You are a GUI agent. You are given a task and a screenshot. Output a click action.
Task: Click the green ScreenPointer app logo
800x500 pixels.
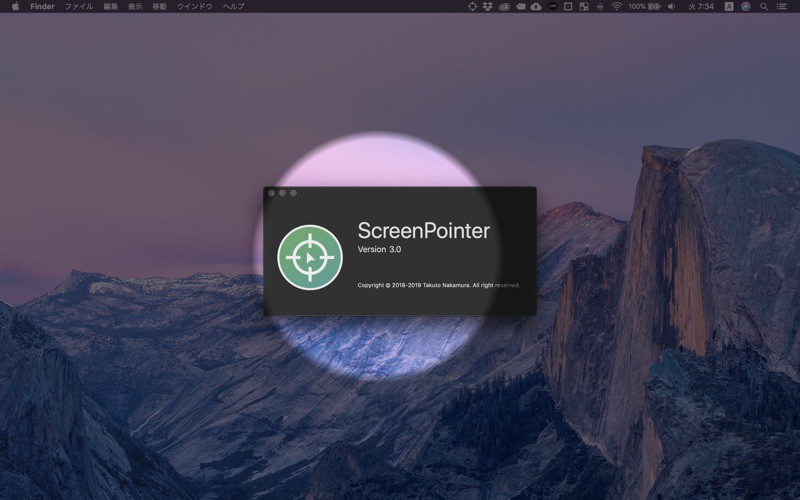click(x=310, y=258)
